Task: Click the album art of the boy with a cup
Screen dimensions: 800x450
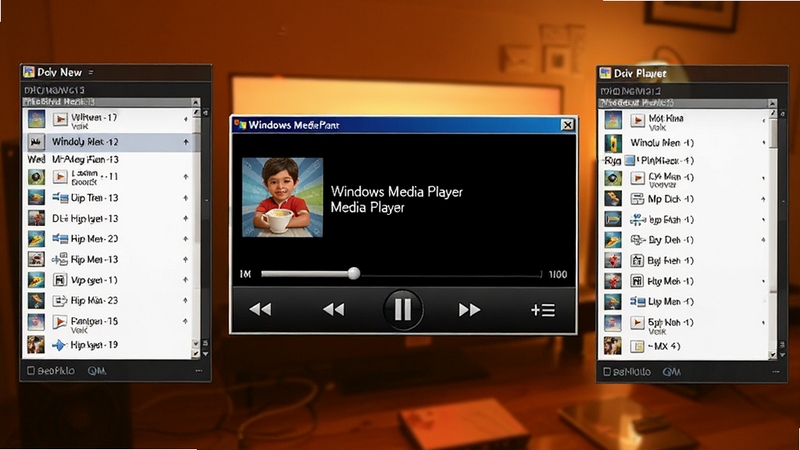Action: [x=282, y=197]
